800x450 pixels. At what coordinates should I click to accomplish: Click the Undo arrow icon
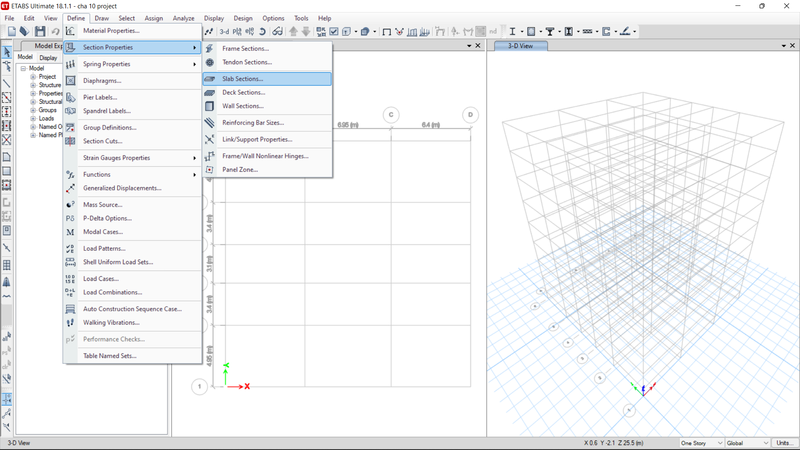[55, 32]
